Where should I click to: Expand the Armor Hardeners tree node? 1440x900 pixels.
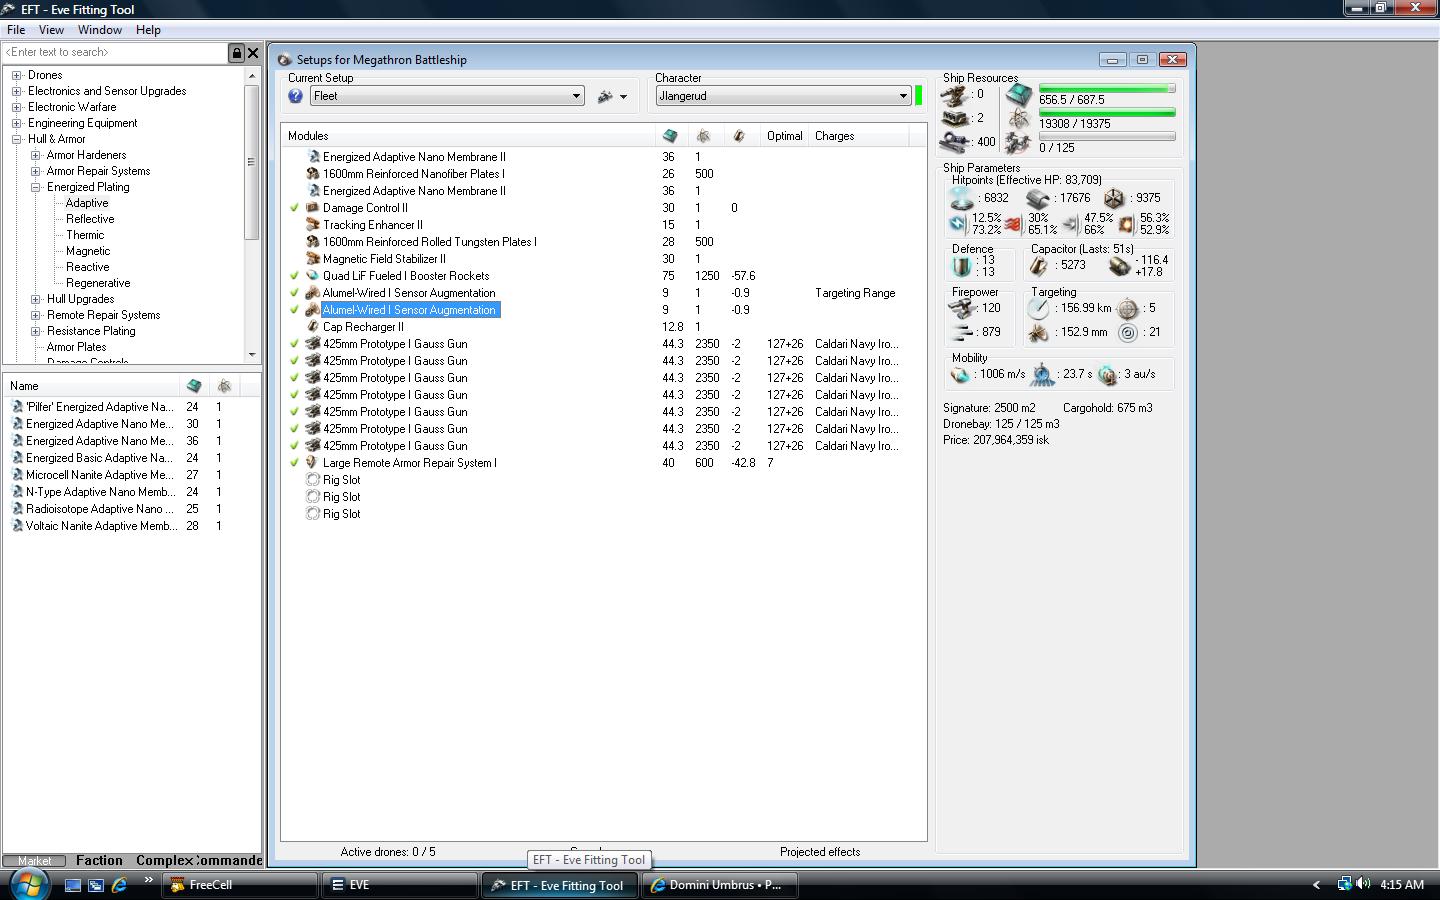[x=36, y=155]
